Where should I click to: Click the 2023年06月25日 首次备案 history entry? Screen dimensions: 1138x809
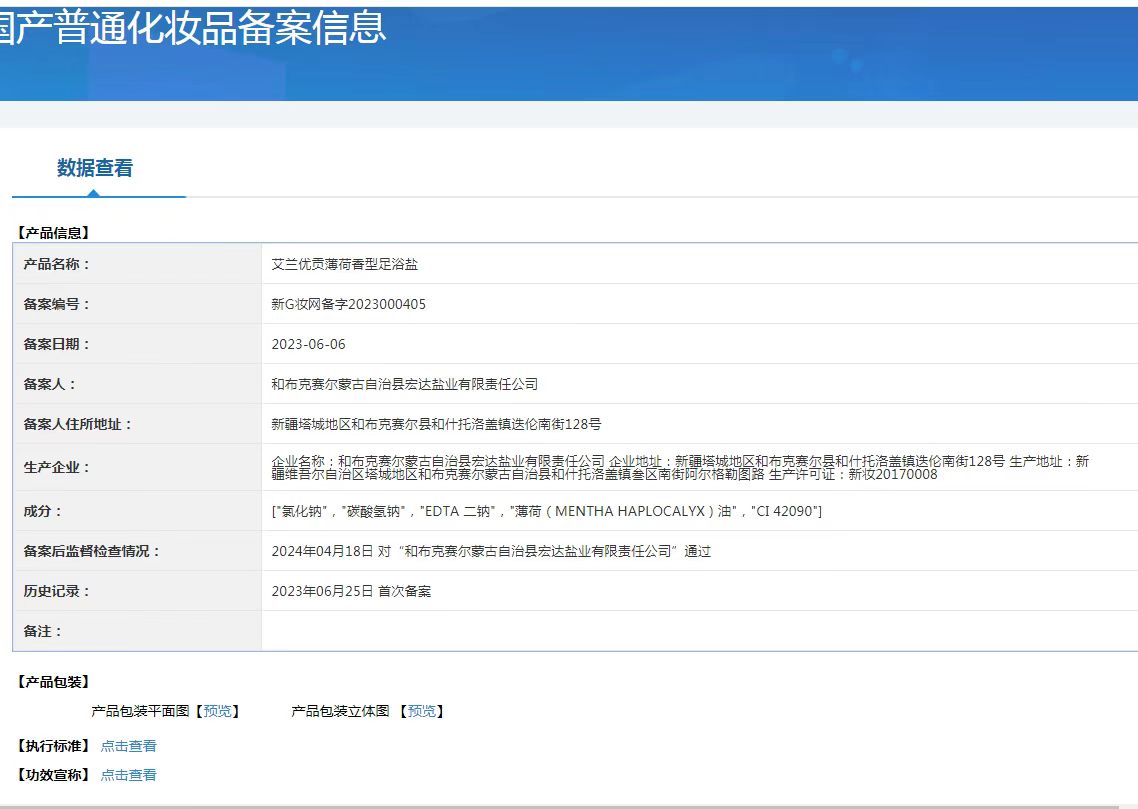[351, 591]
